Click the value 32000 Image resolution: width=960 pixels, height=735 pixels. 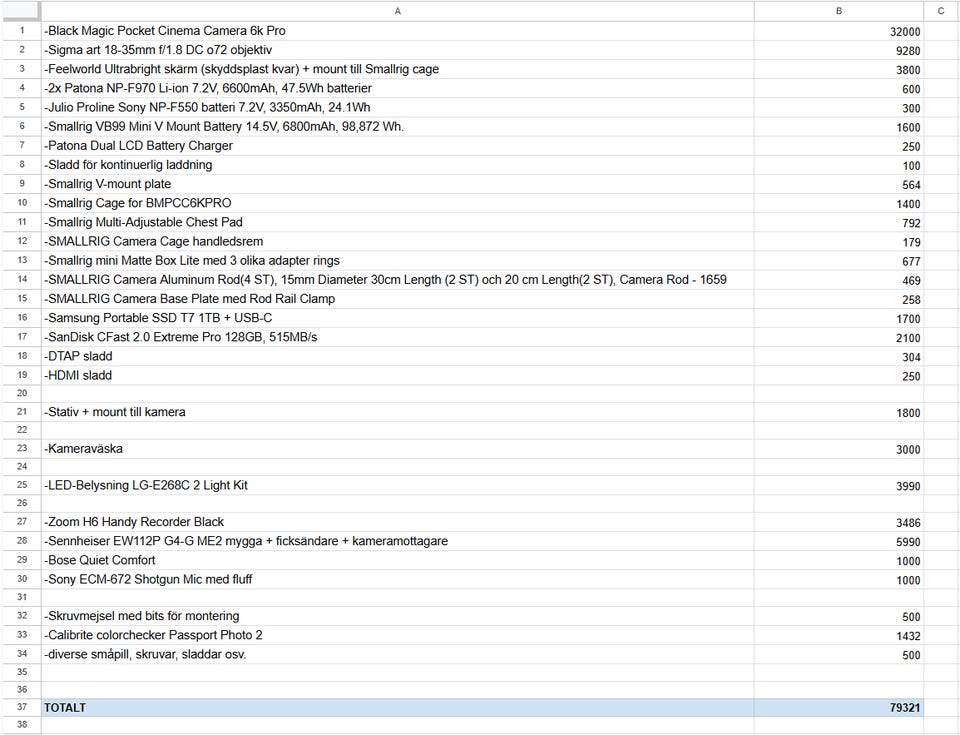(905, 32)
